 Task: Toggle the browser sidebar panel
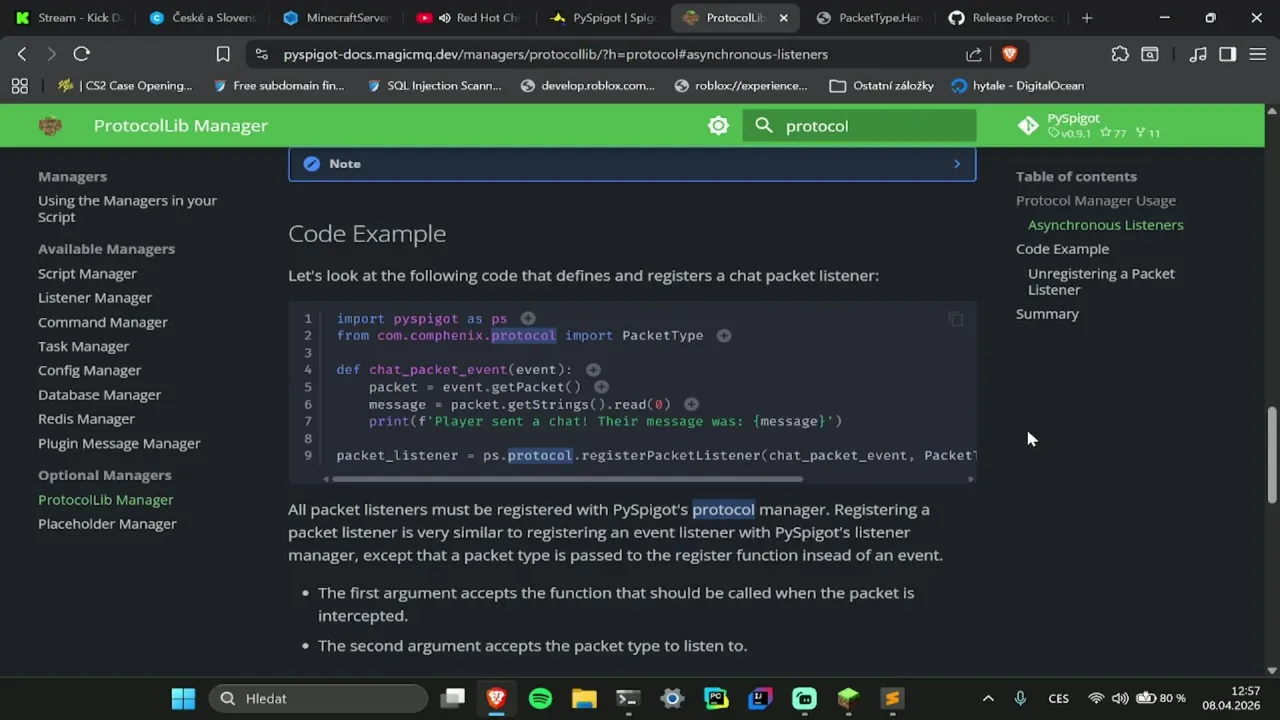point(1227,54)
